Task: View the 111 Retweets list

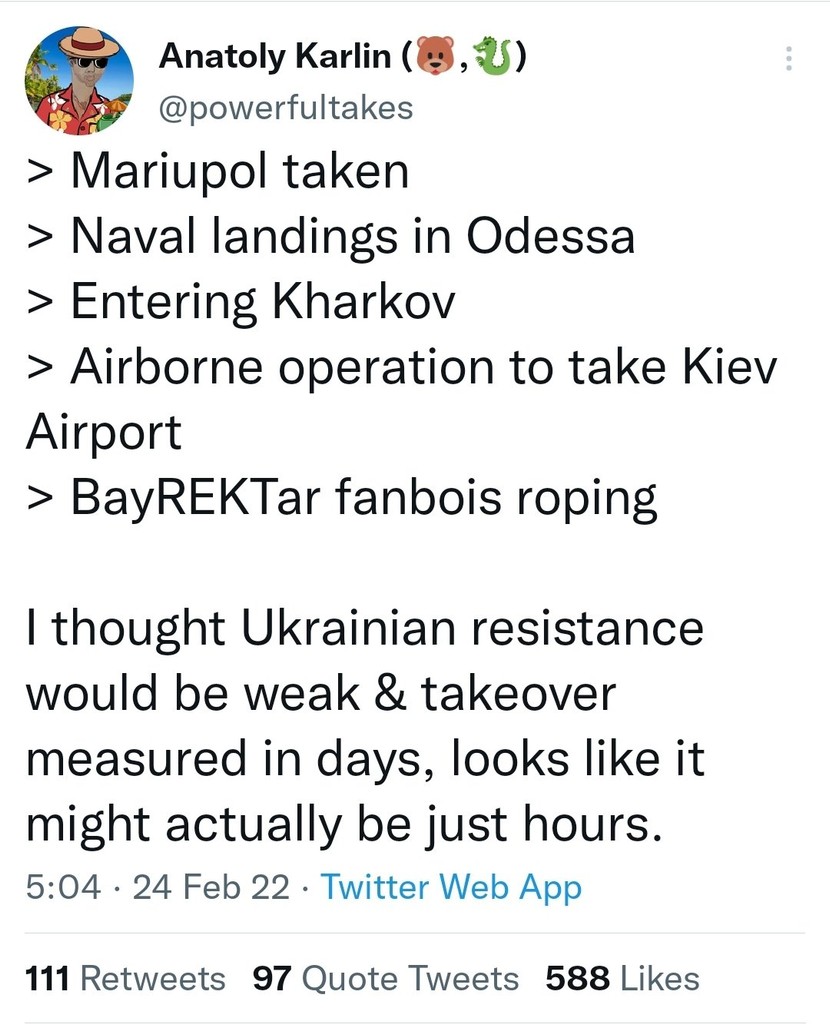Action: (125, 978)
